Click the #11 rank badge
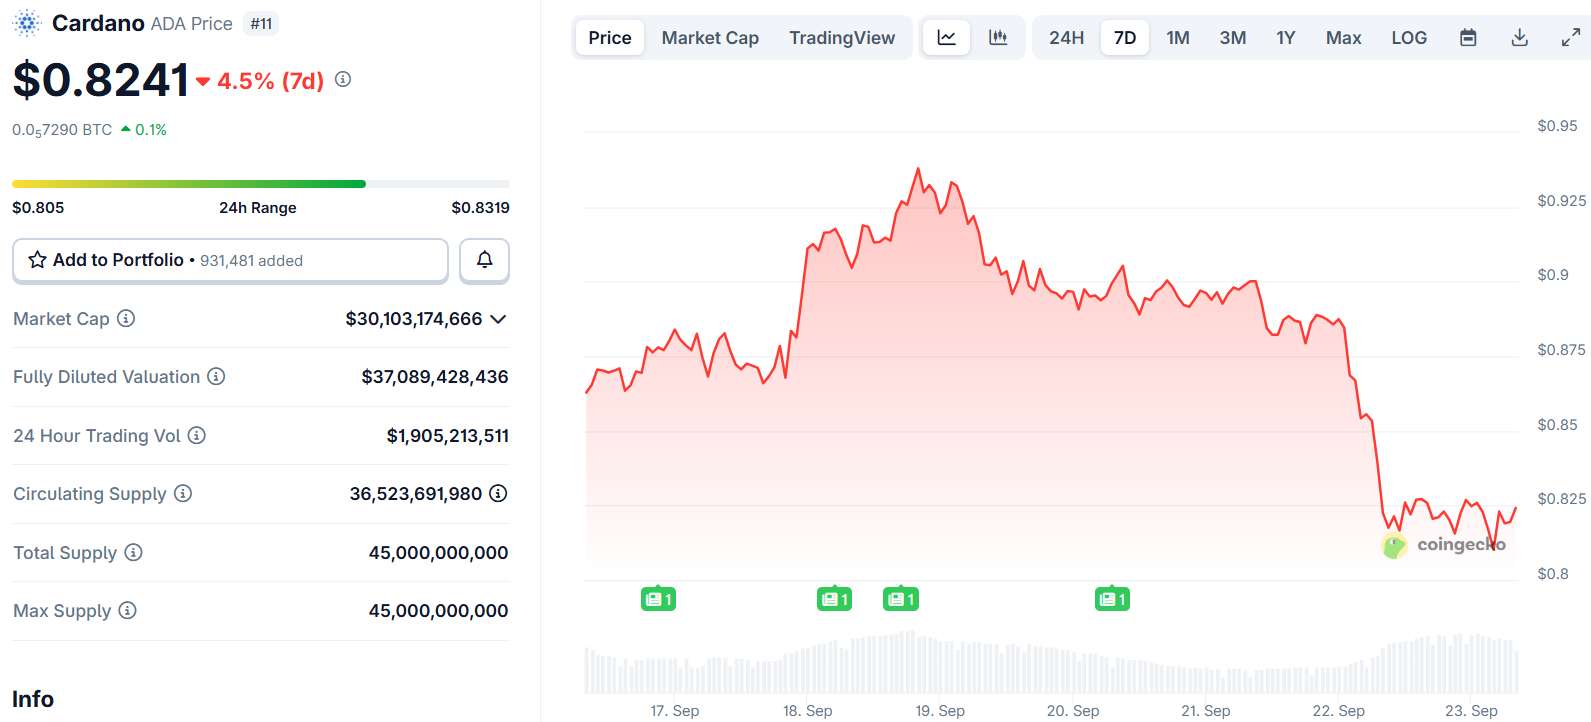Image resolution: width=1591 pixels, height=722 pixels. (262, 24)
